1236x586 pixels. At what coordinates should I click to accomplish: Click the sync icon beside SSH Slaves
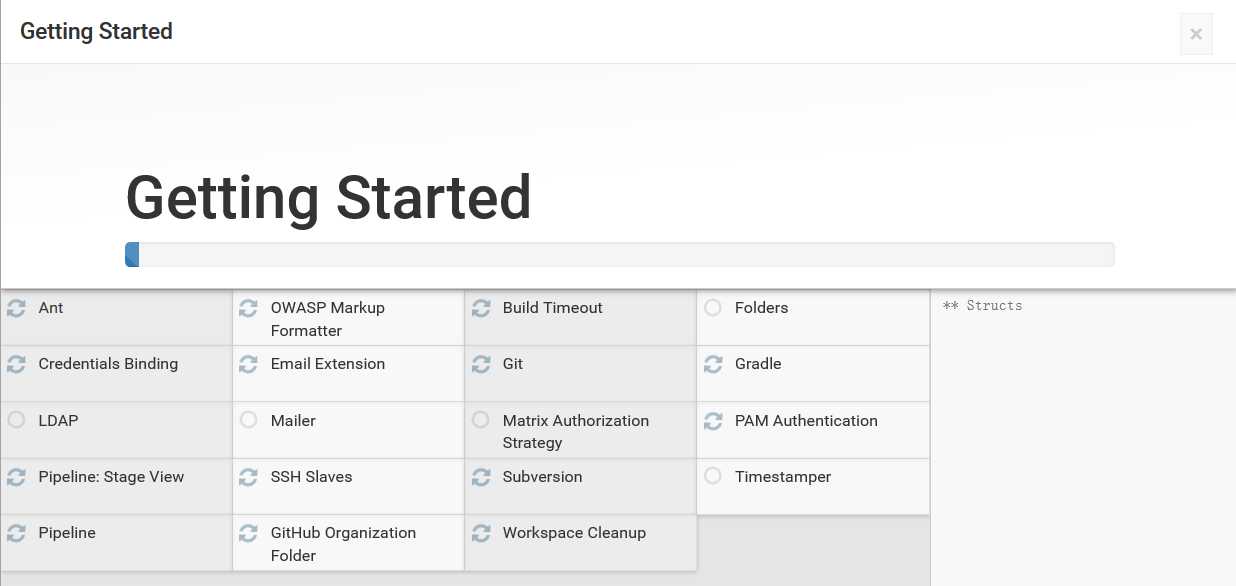pyautogui.click(x=249, y=477)
